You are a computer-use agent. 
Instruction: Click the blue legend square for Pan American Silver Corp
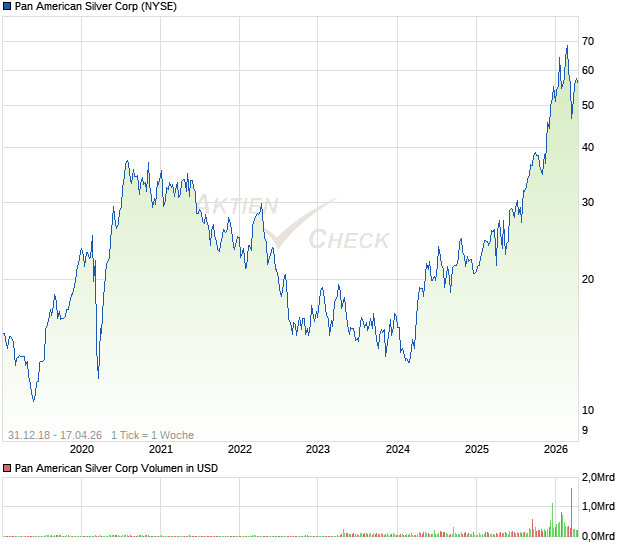(x=7, y=7)
